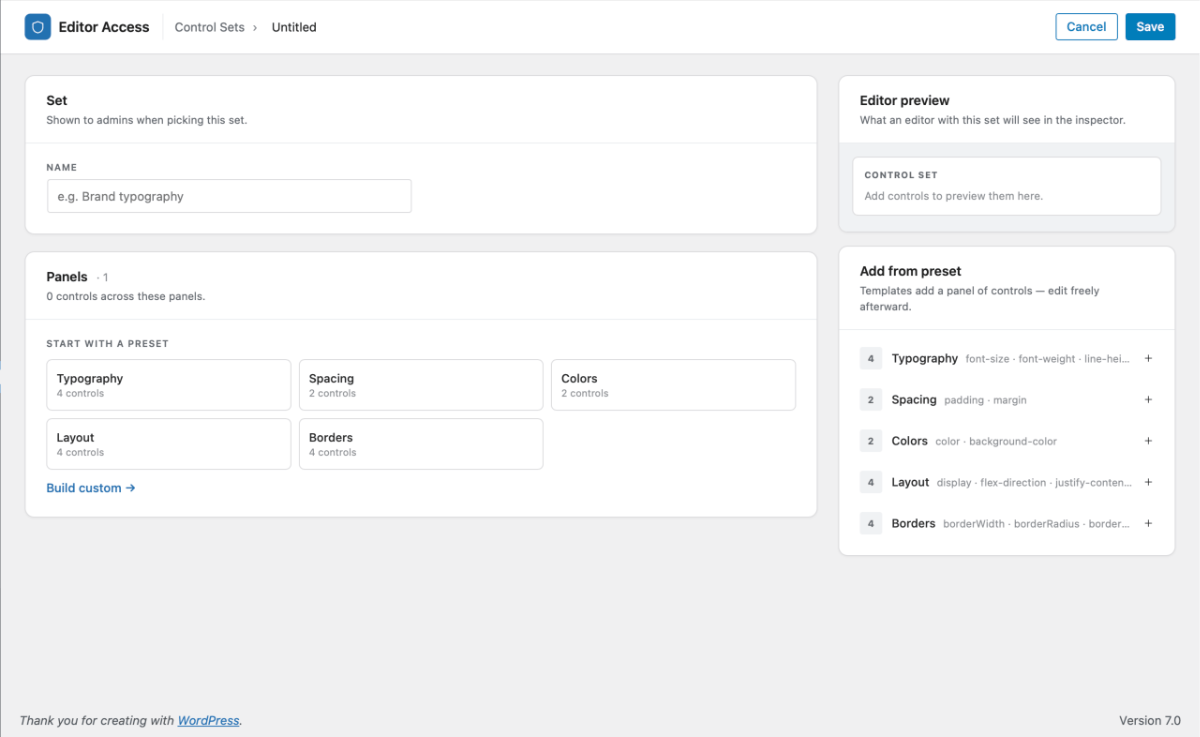Click the Editor preview heading
This screenshot has height=737, width=1200.
click(x=905, y=100)
